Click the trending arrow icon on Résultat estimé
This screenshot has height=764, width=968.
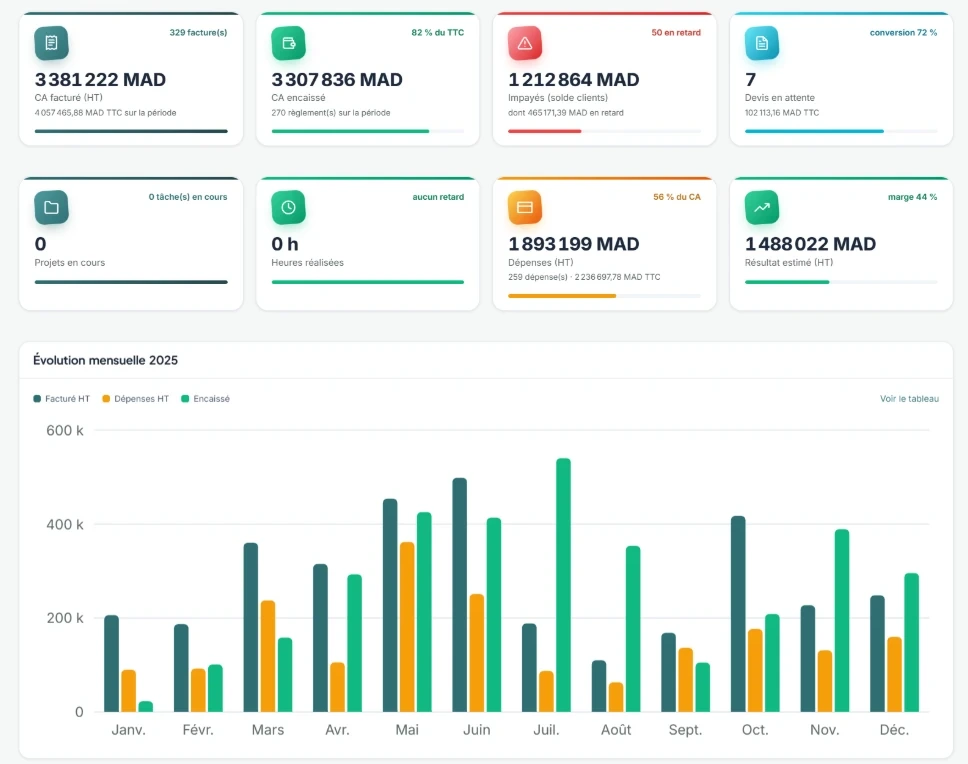762,207
